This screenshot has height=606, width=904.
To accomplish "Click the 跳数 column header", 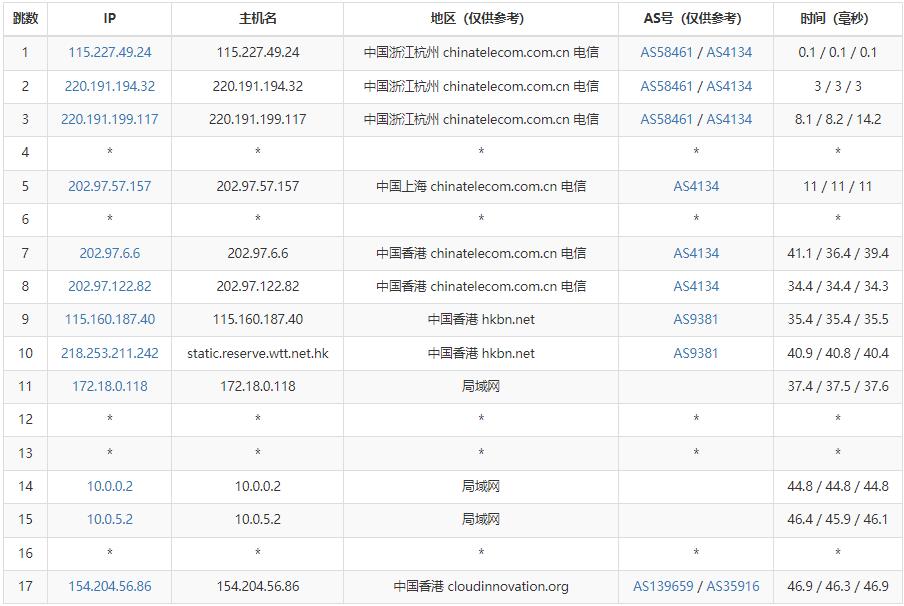I will [x=25, y=18].
